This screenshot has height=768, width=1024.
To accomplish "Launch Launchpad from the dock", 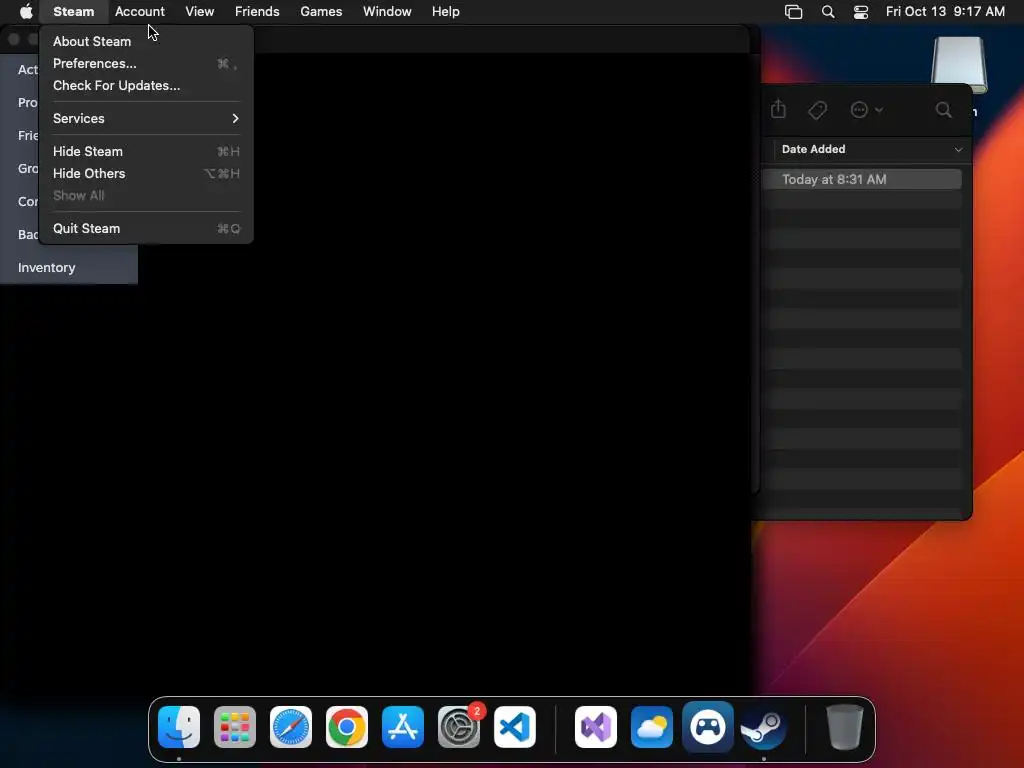I will point(235,727).
